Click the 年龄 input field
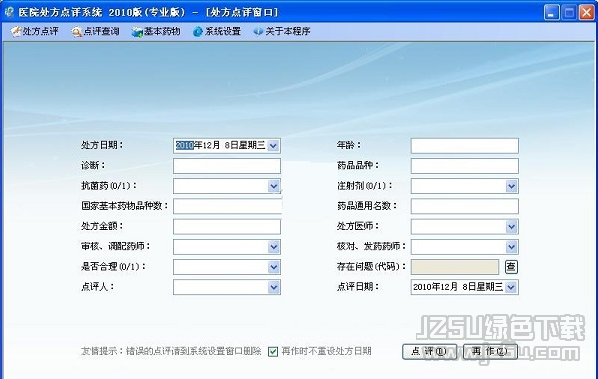This screenshot has height=379, width=598. point(465,146)
